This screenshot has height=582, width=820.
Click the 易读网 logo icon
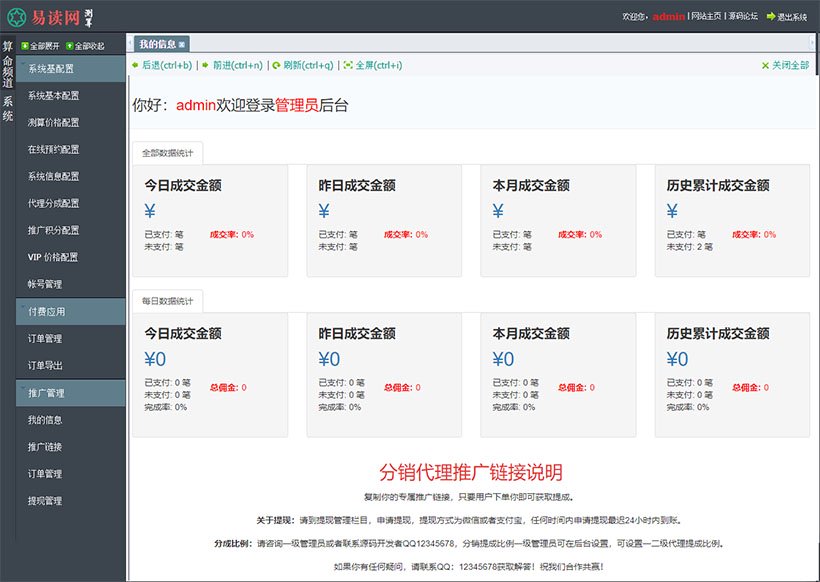point(16,16)
